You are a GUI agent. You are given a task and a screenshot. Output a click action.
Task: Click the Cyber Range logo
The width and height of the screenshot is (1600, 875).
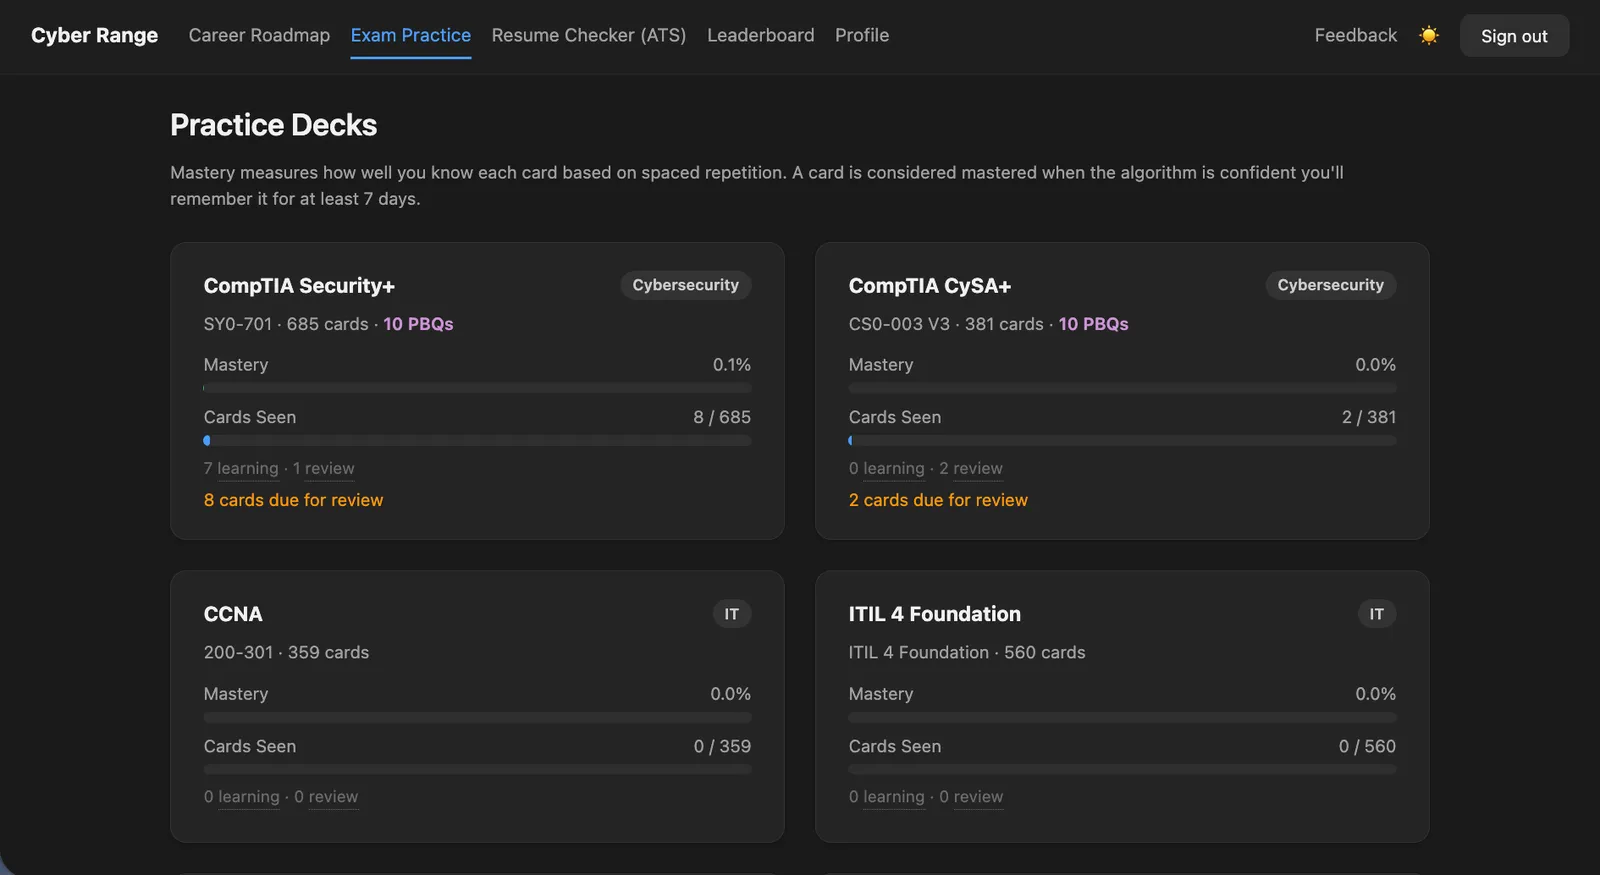(94, 35)
